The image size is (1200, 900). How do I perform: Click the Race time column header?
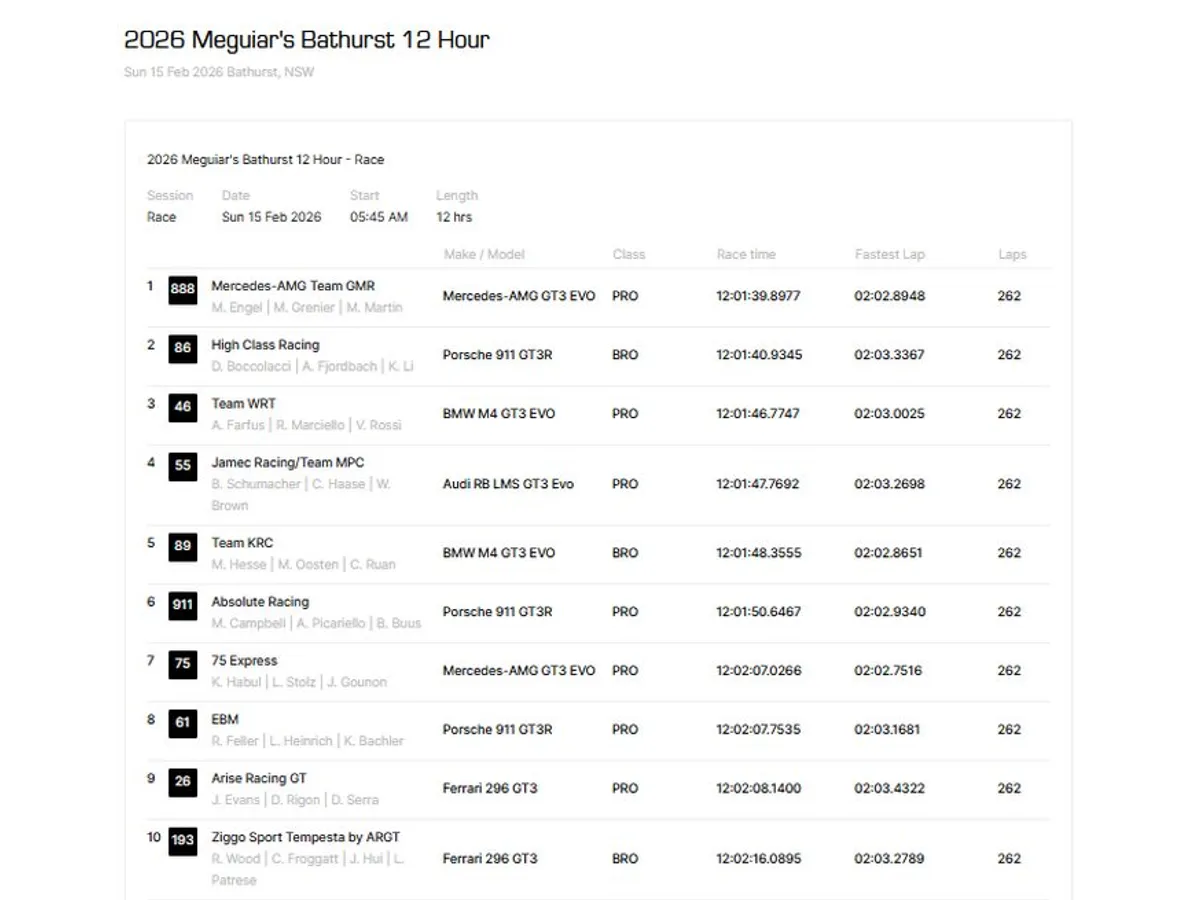click(x=745, y=255)
